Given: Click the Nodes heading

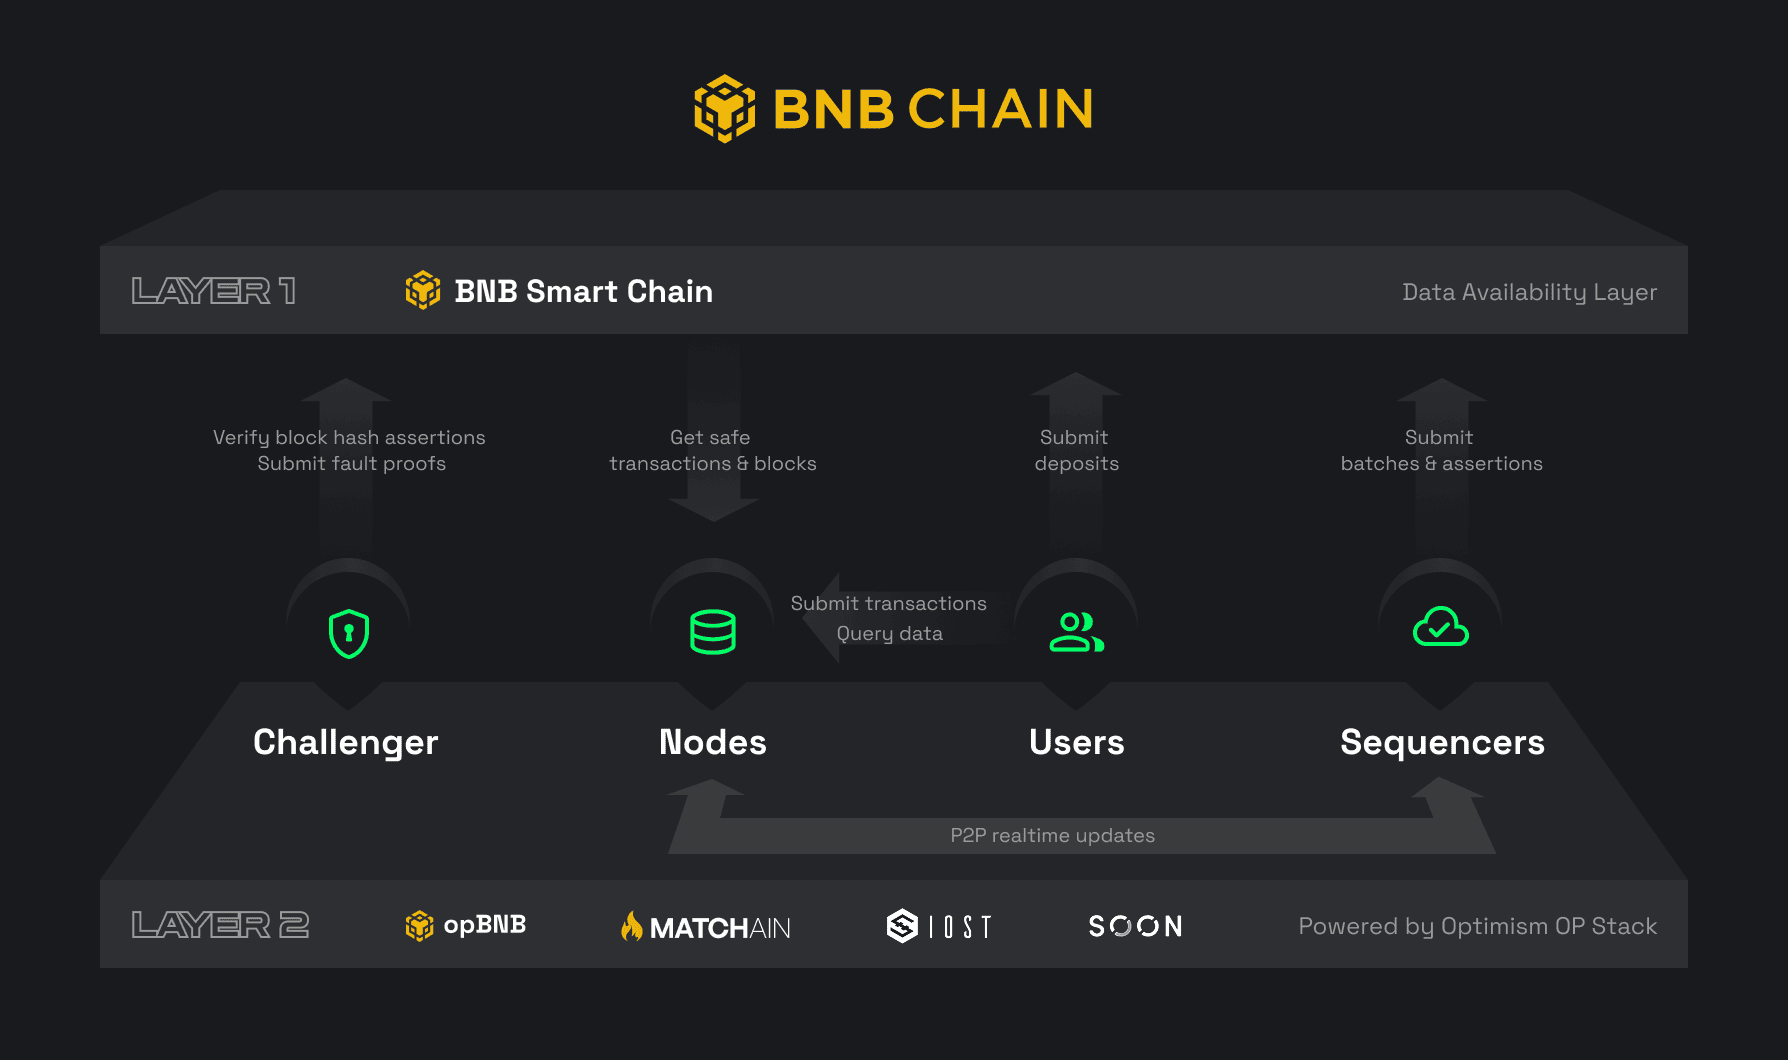Looking at the screenshot, I should pos(713,742).
